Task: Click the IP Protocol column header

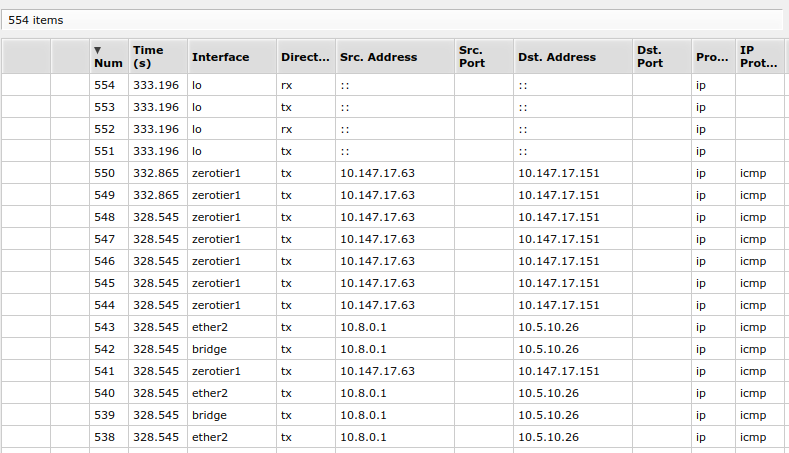Action: point(760,56)
